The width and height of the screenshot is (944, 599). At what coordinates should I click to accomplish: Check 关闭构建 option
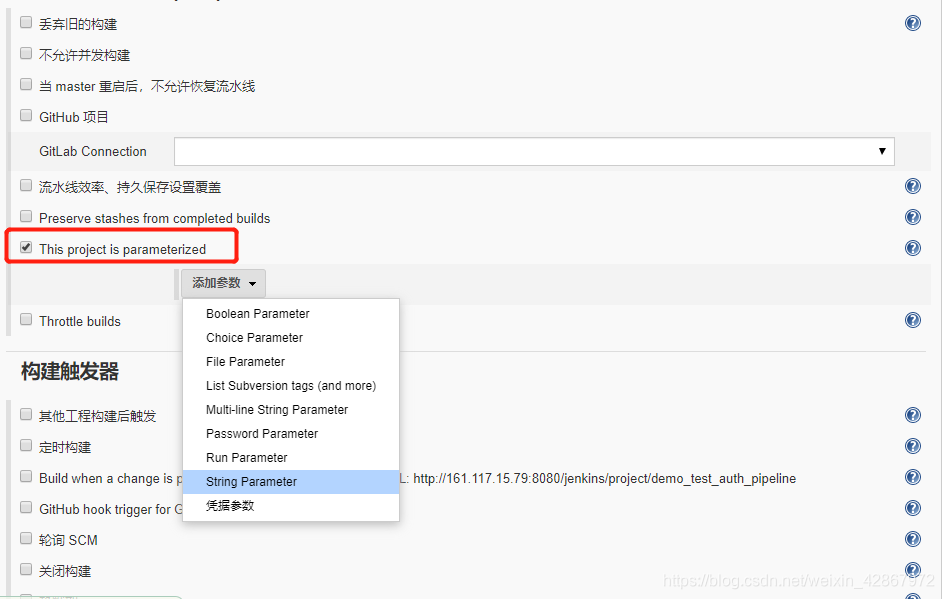click(x=26, y=569)
